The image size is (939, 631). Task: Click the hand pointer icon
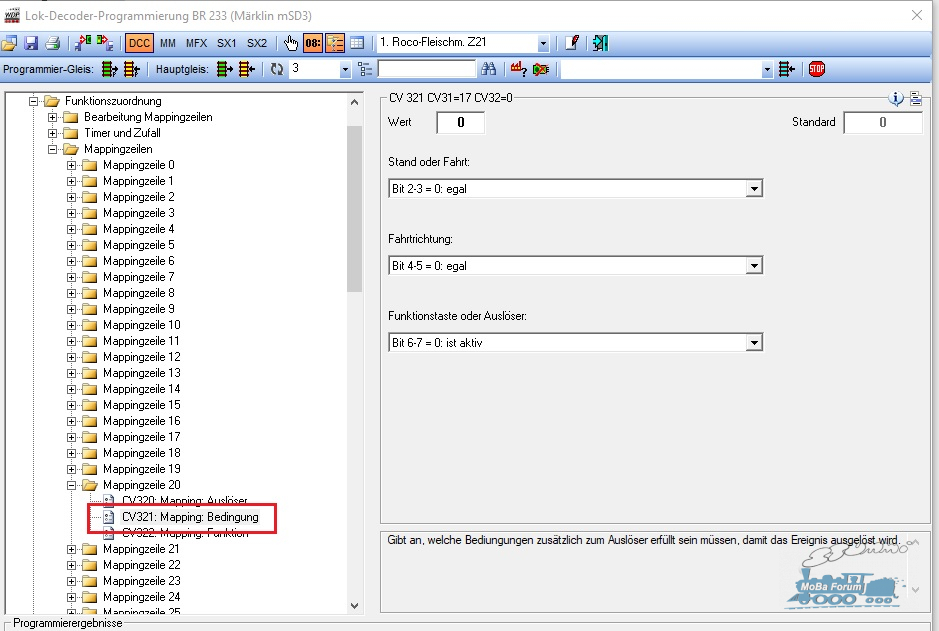coord(291,43)
